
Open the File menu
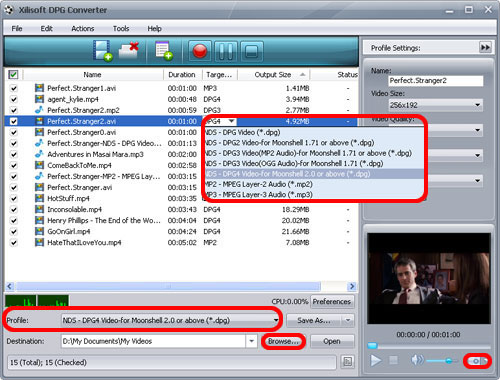17,29
